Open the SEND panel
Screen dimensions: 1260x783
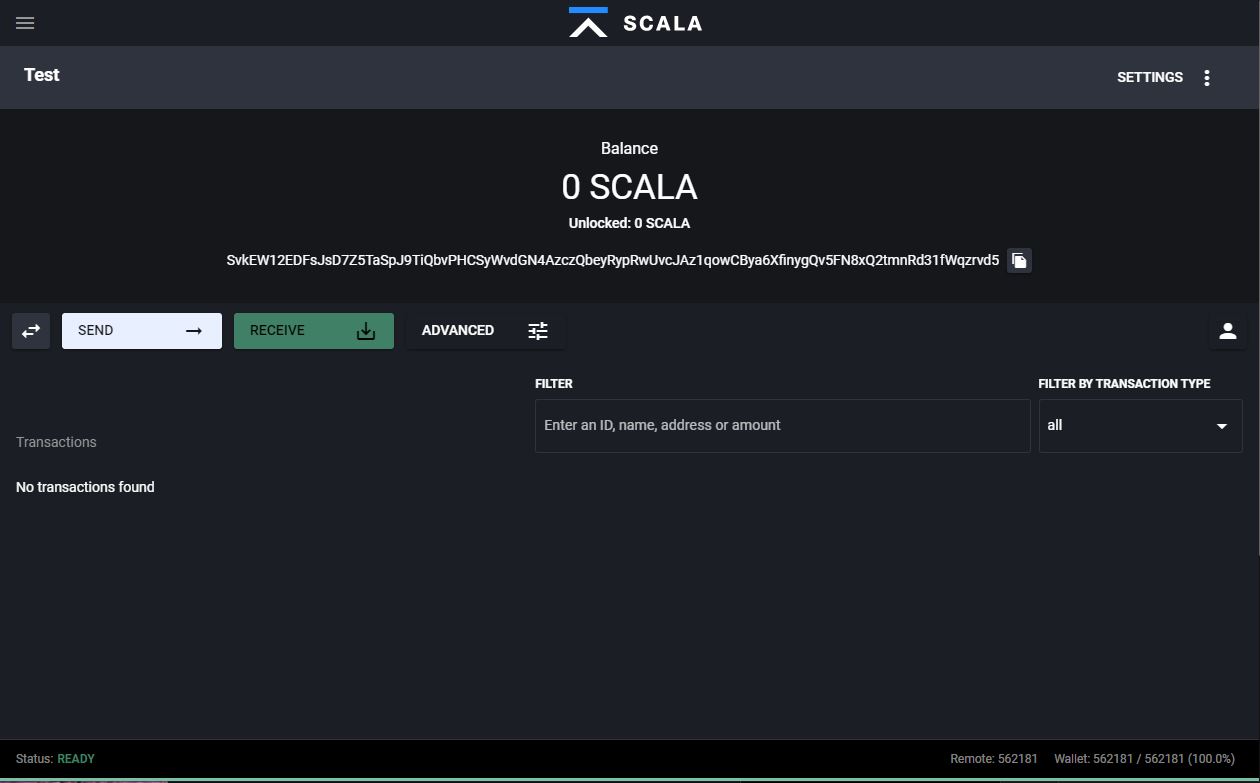tap(142, 331)
